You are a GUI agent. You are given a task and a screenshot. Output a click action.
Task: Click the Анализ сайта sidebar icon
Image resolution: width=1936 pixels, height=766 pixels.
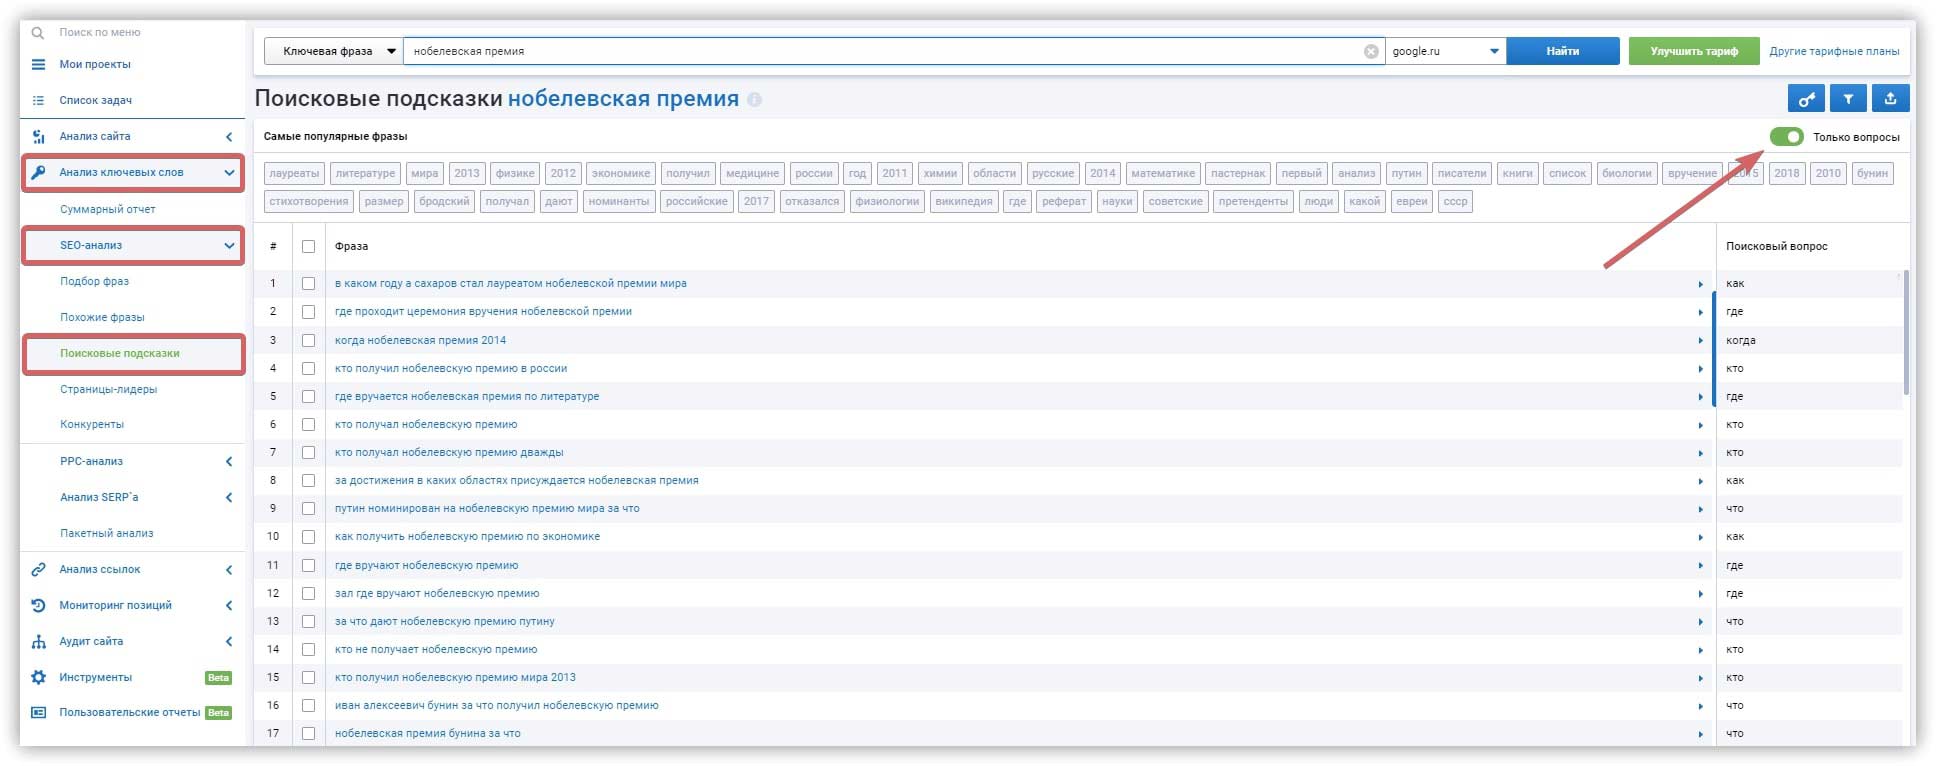tap(38, 136)
